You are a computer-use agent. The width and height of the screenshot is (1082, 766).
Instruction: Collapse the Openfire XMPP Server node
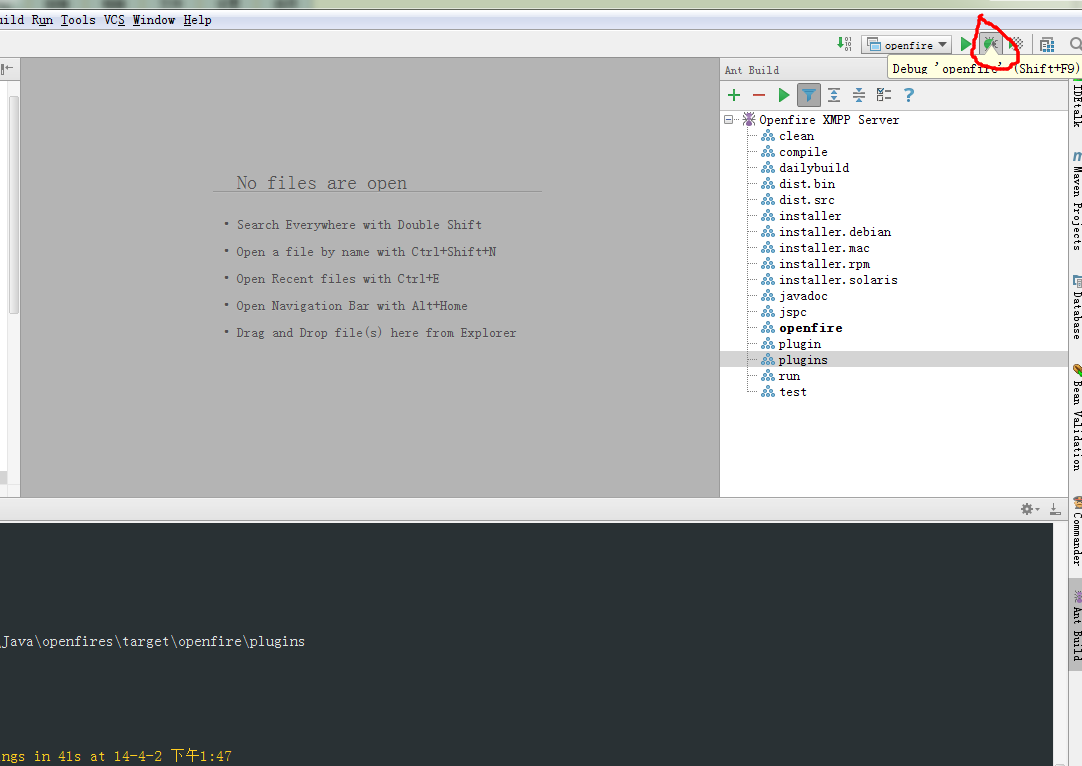pyautogui.click(x=728, y=119)
